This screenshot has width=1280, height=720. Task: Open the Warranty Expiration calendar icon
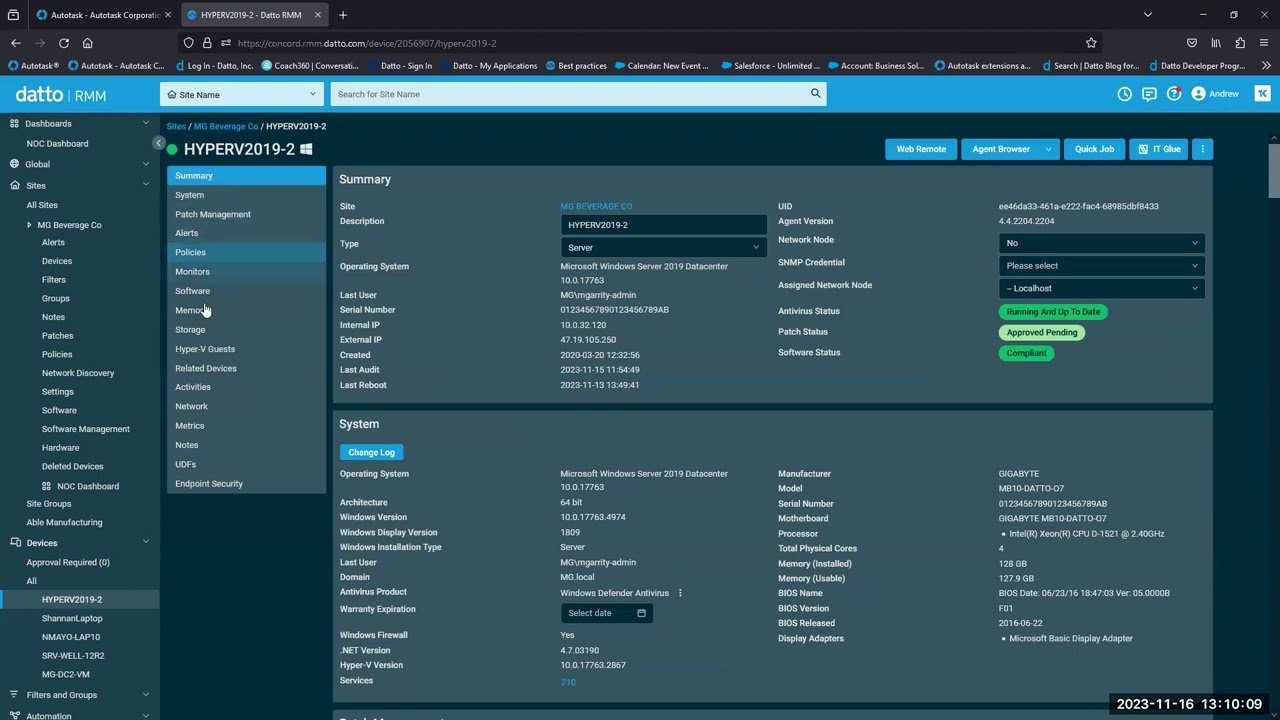(x=642, y=613)
